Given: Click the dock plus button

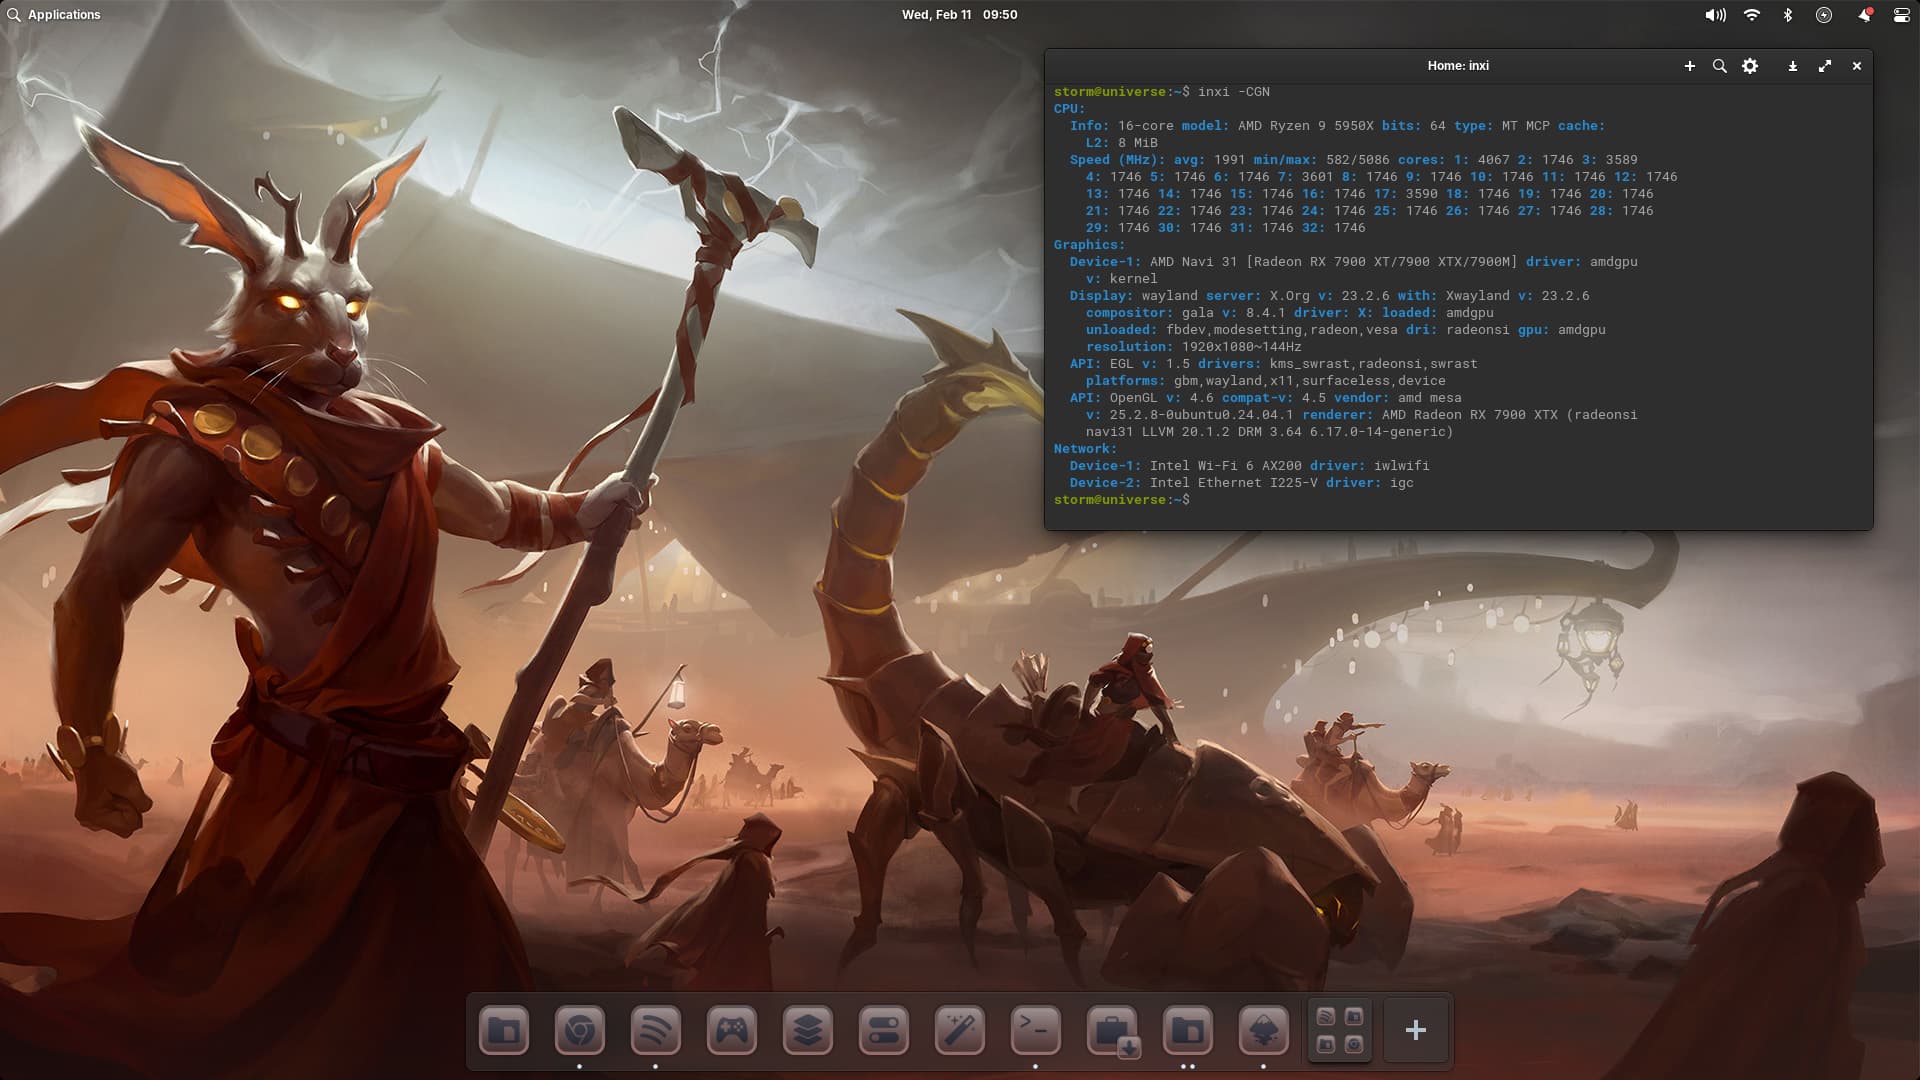Looking at the screenshot, I should pos(1416,1030).
